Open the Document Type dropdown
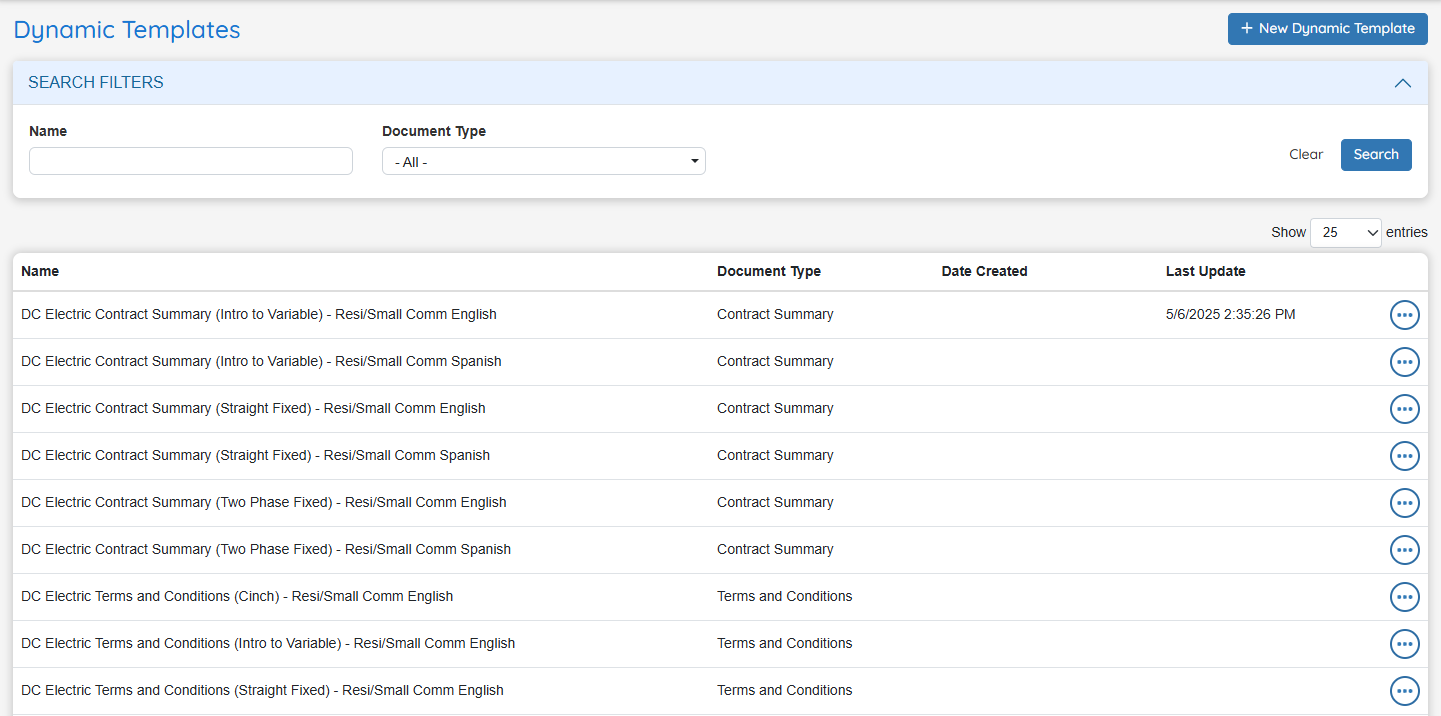The image size is (1441, 716). click(544, 161)
